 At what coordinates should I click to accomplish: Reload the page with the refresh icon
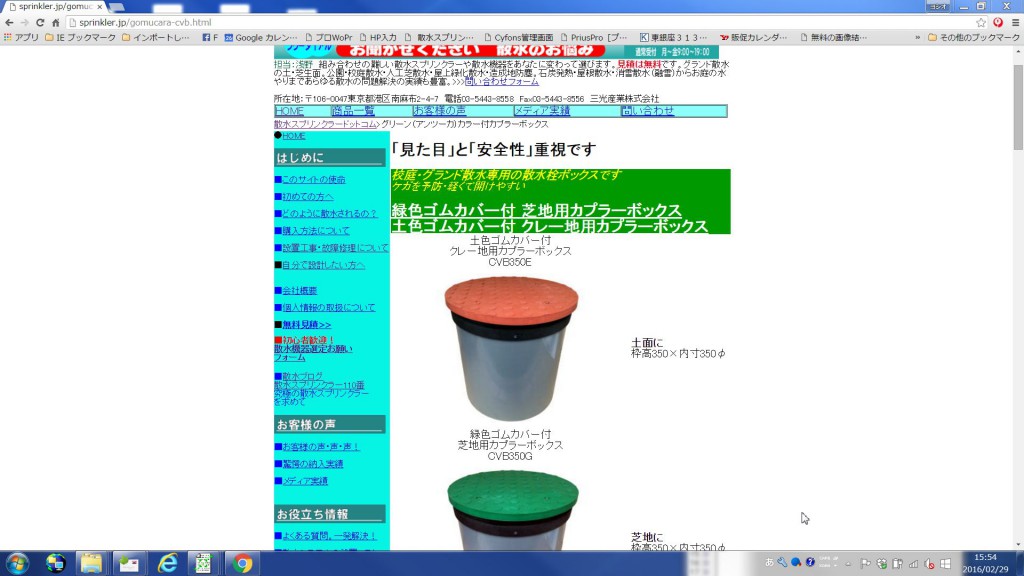pyautogui.click(x=40, y=22)
